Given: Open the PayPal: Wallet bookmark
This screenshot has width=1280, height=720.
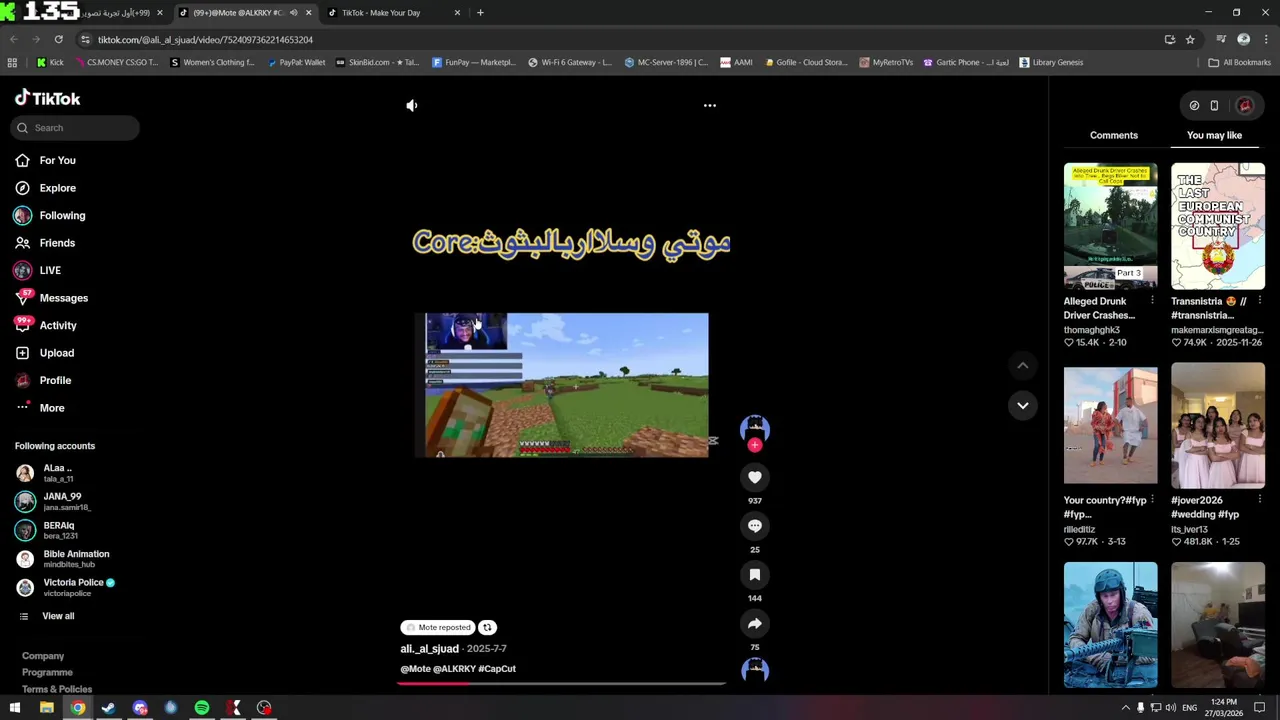Looking at the screenshot, I should click(x=296, y=62).
